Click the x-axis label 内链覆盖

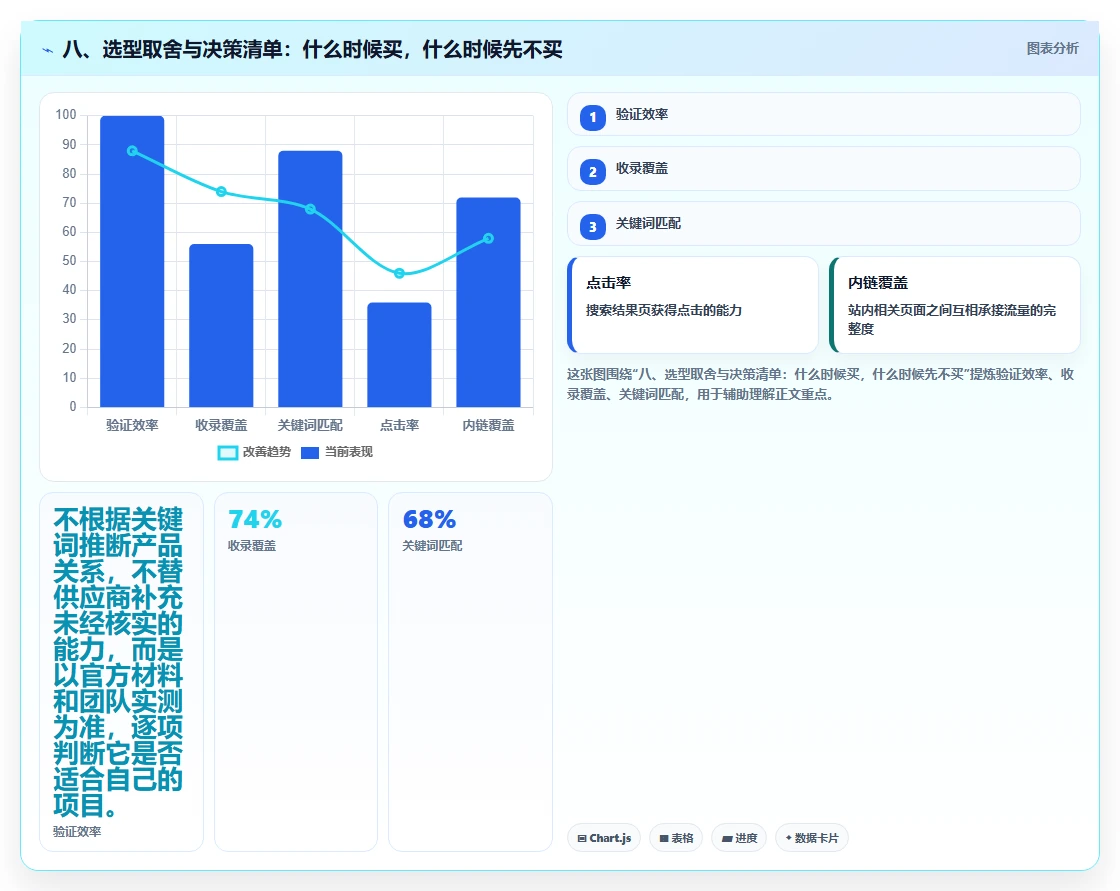click(x=489, y=425)
